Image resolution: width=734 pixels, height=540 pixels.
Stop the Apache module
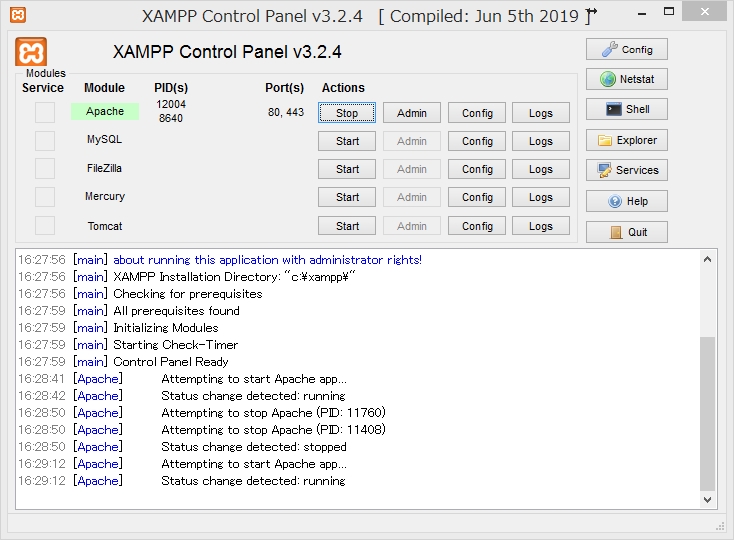[347, 113]
